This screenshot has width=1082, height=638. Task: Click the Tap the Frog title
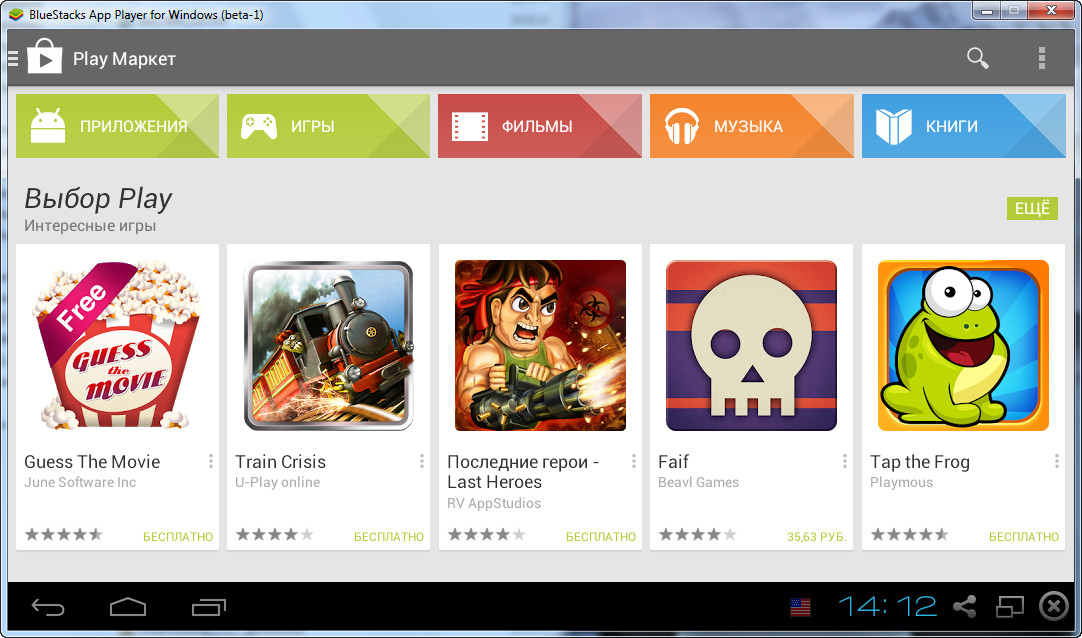click(920, 462)
